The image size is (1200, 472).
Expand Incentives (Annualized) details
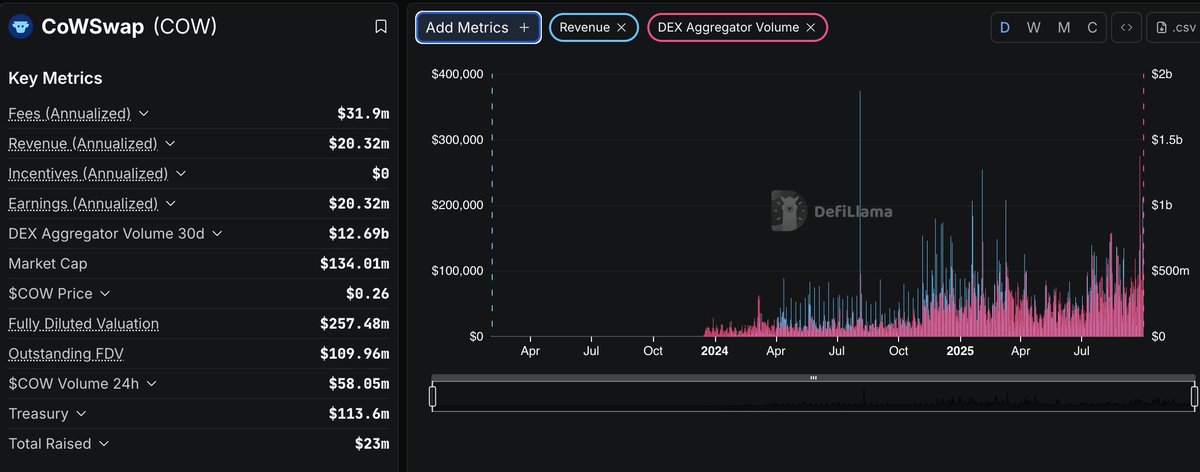(x=180, y=174)
